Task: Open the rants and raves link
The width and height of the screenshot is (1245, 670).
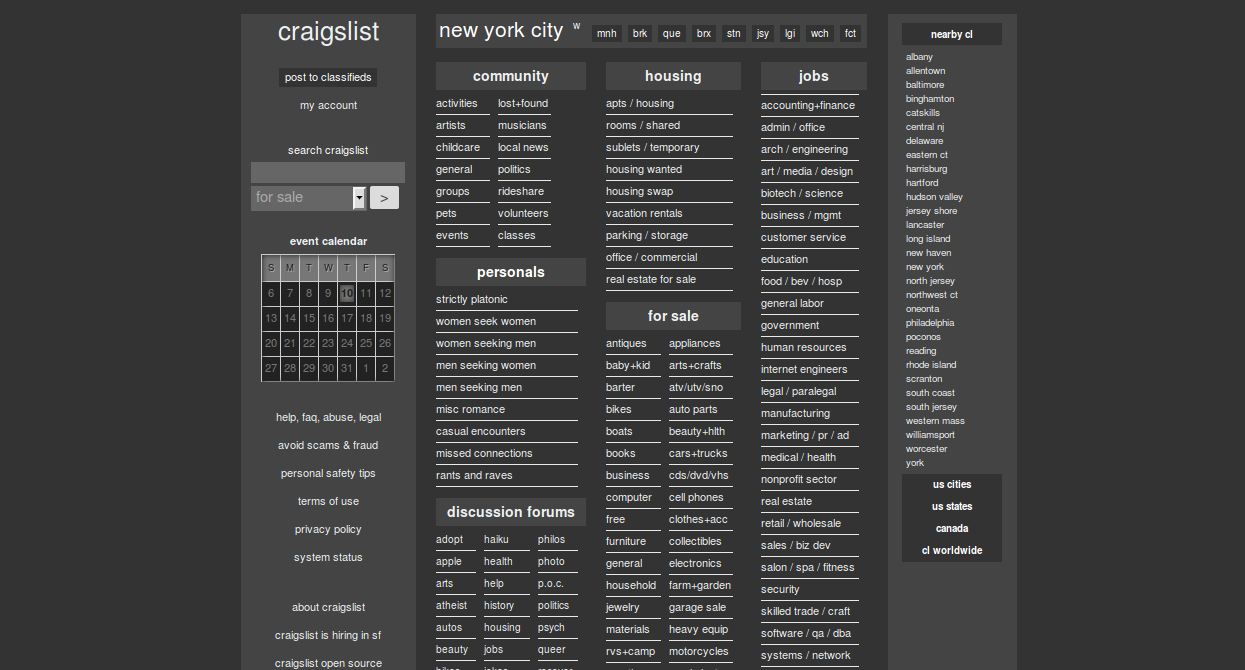Action: point(474,475)
